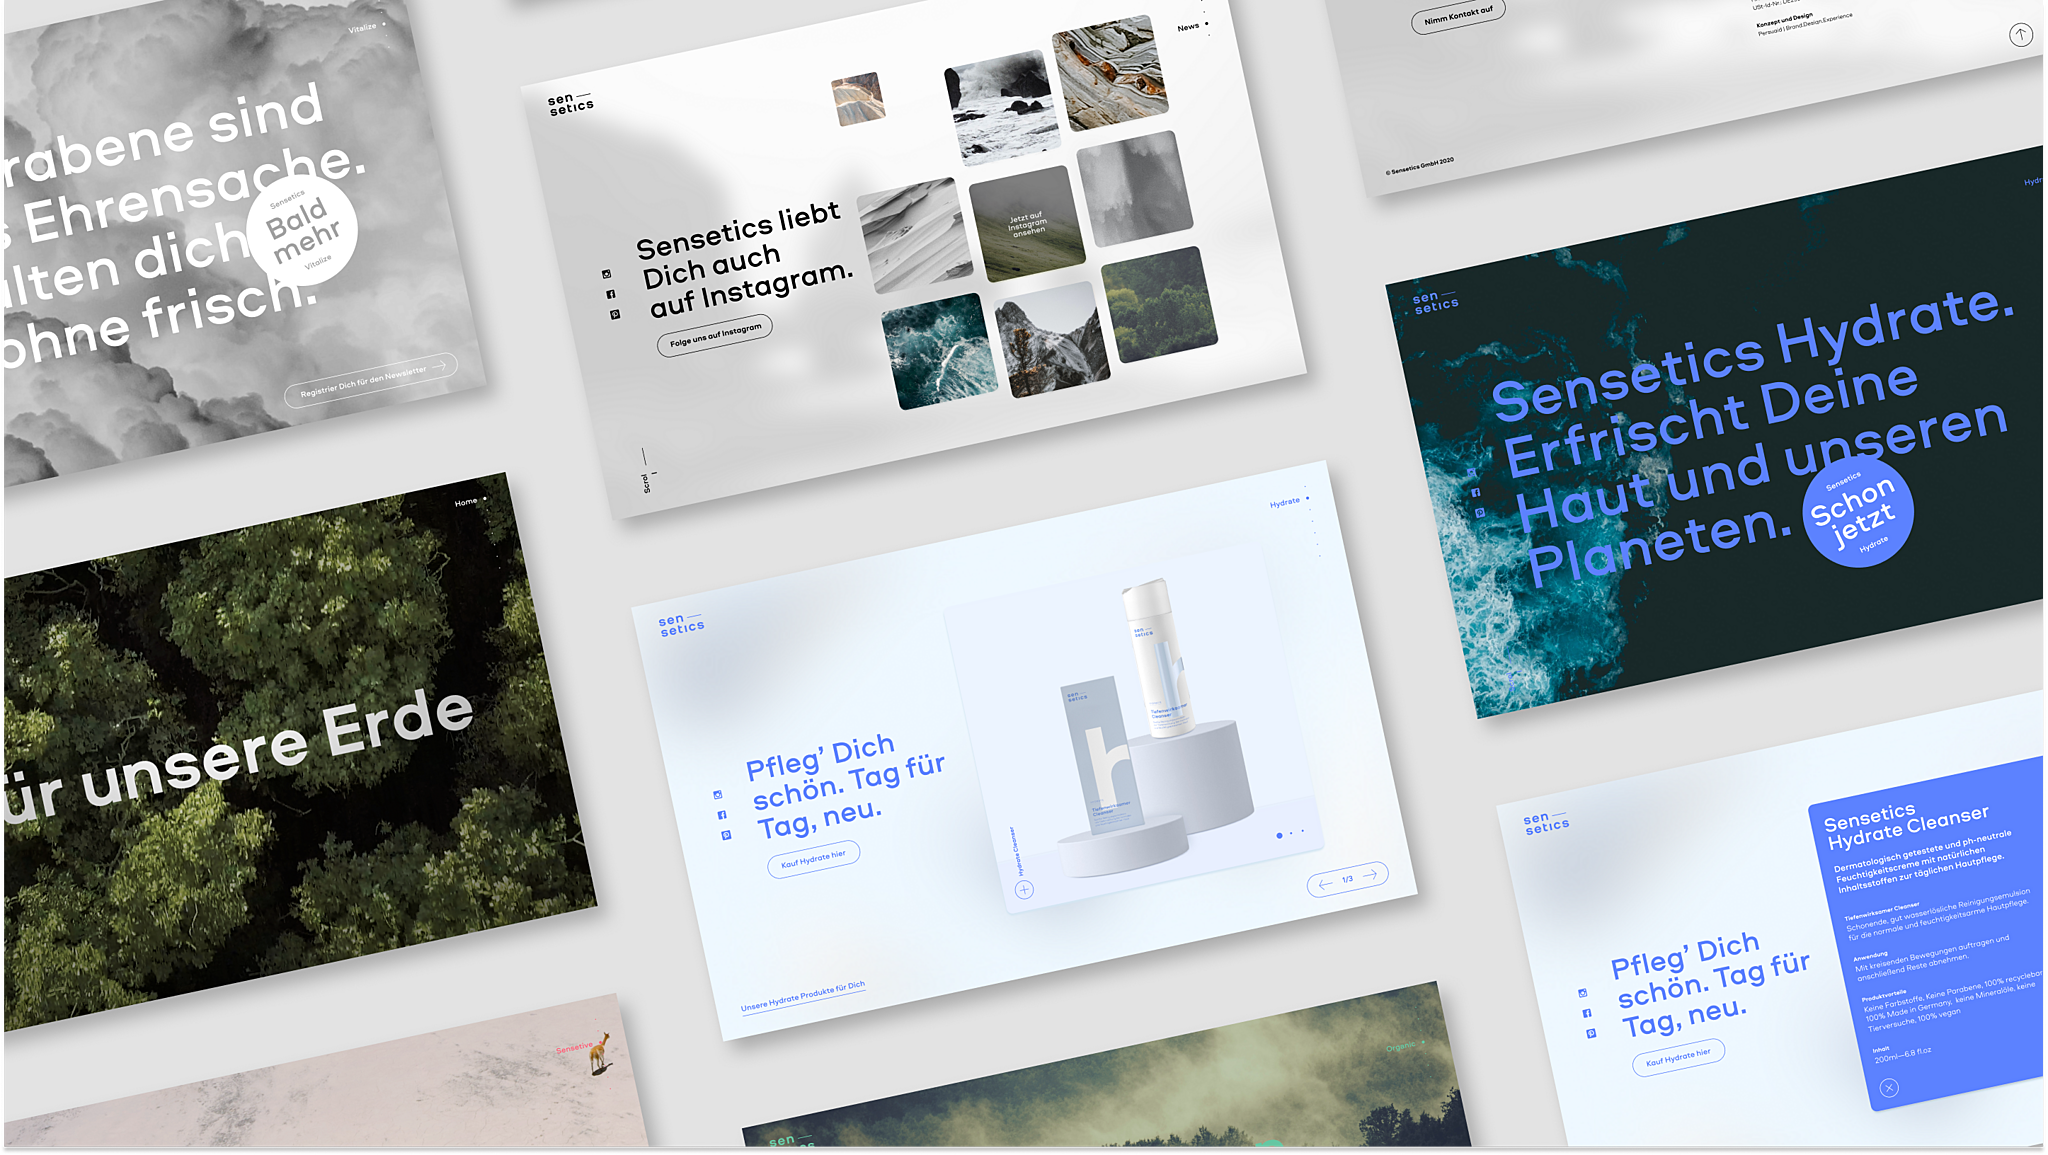Click Facebook icon on center Hydrate product page
Screen dimensions: 2048x1155
click(722, 815)
